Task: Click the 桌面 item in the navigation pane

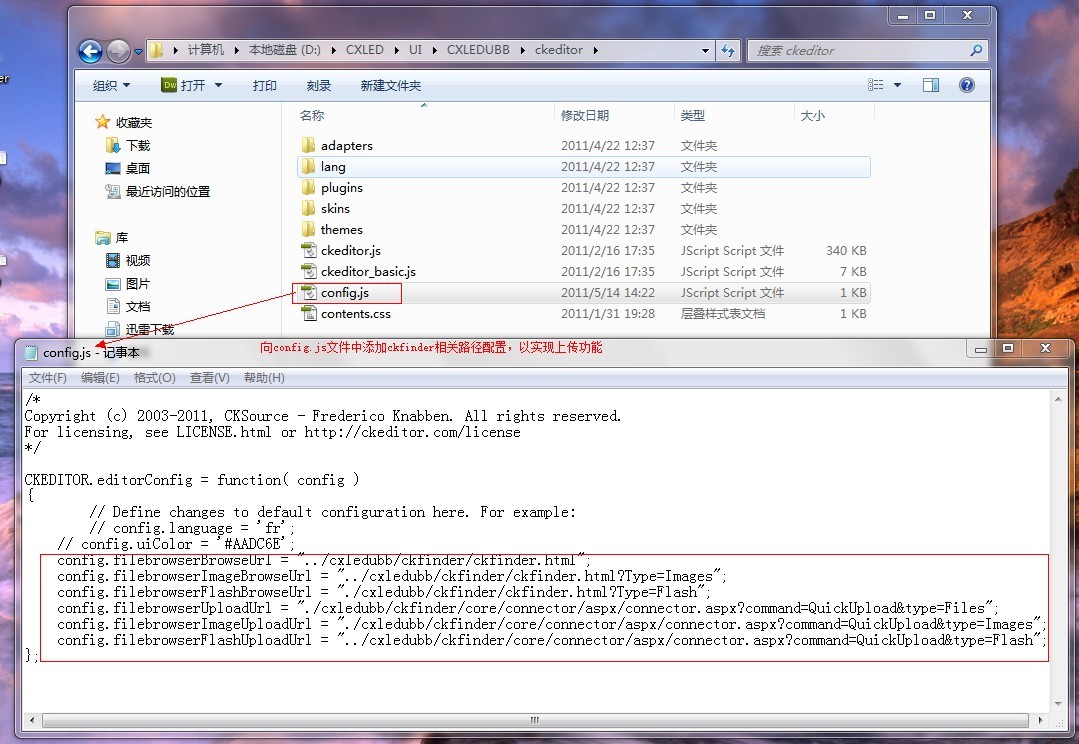Action: pos(138,169)
